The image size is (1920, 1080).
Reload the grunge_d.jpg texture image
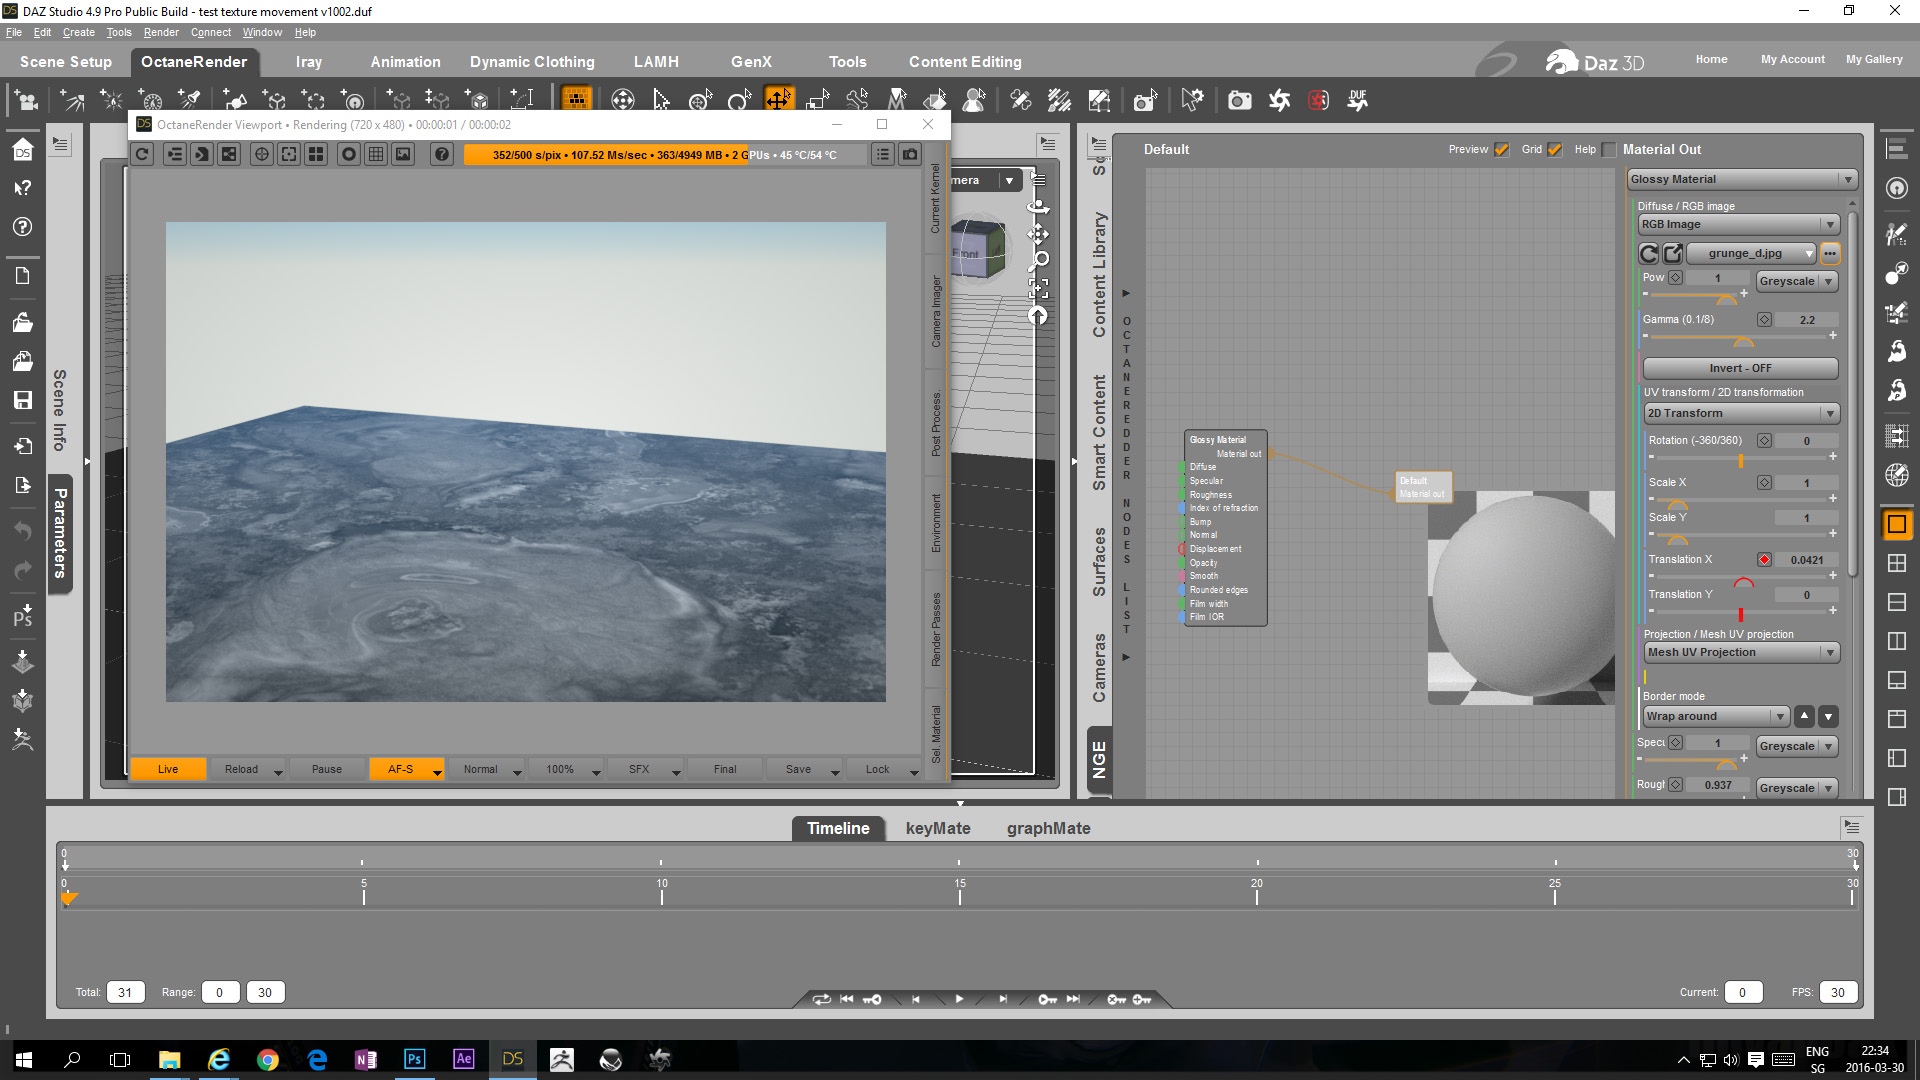tap(1649, 253)
